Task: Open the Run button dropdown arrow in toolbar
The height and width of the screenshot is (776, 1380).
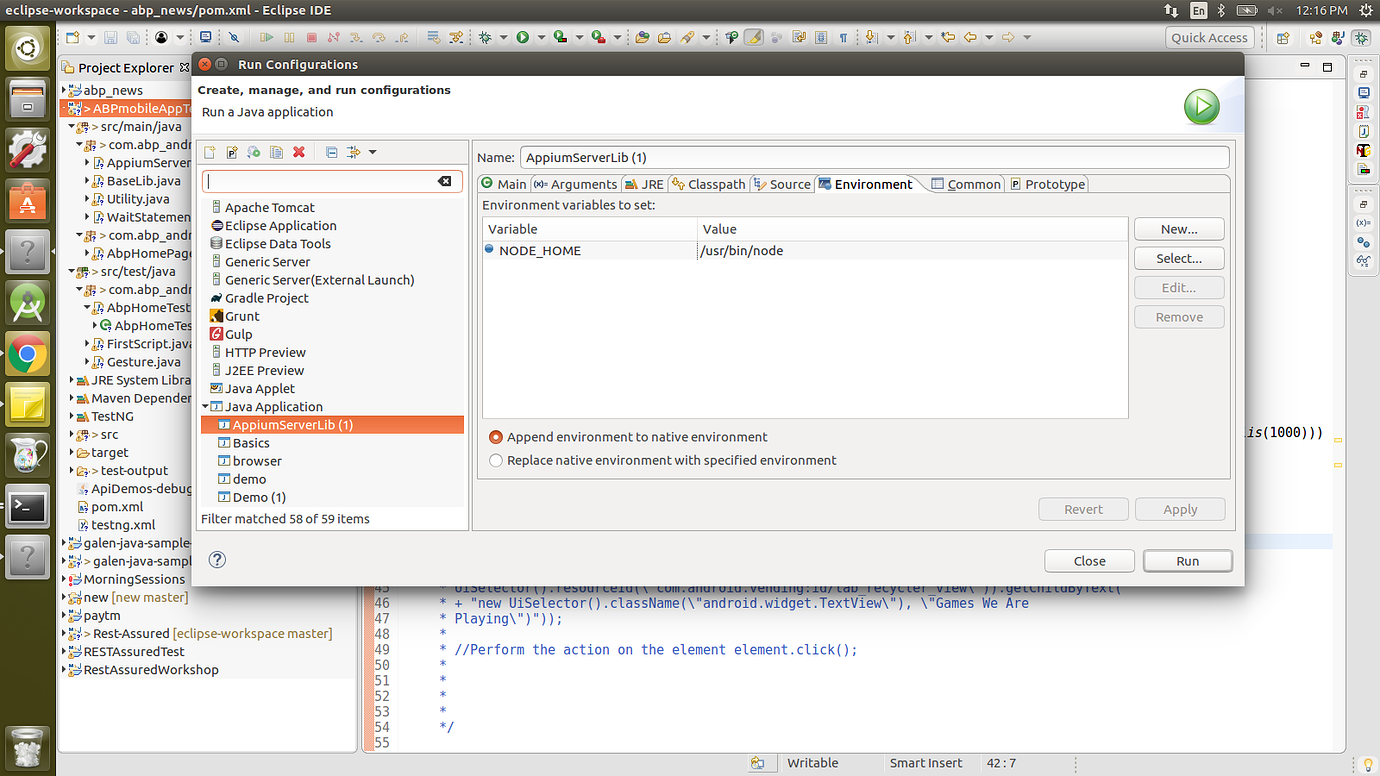Action: pos(541,38)
